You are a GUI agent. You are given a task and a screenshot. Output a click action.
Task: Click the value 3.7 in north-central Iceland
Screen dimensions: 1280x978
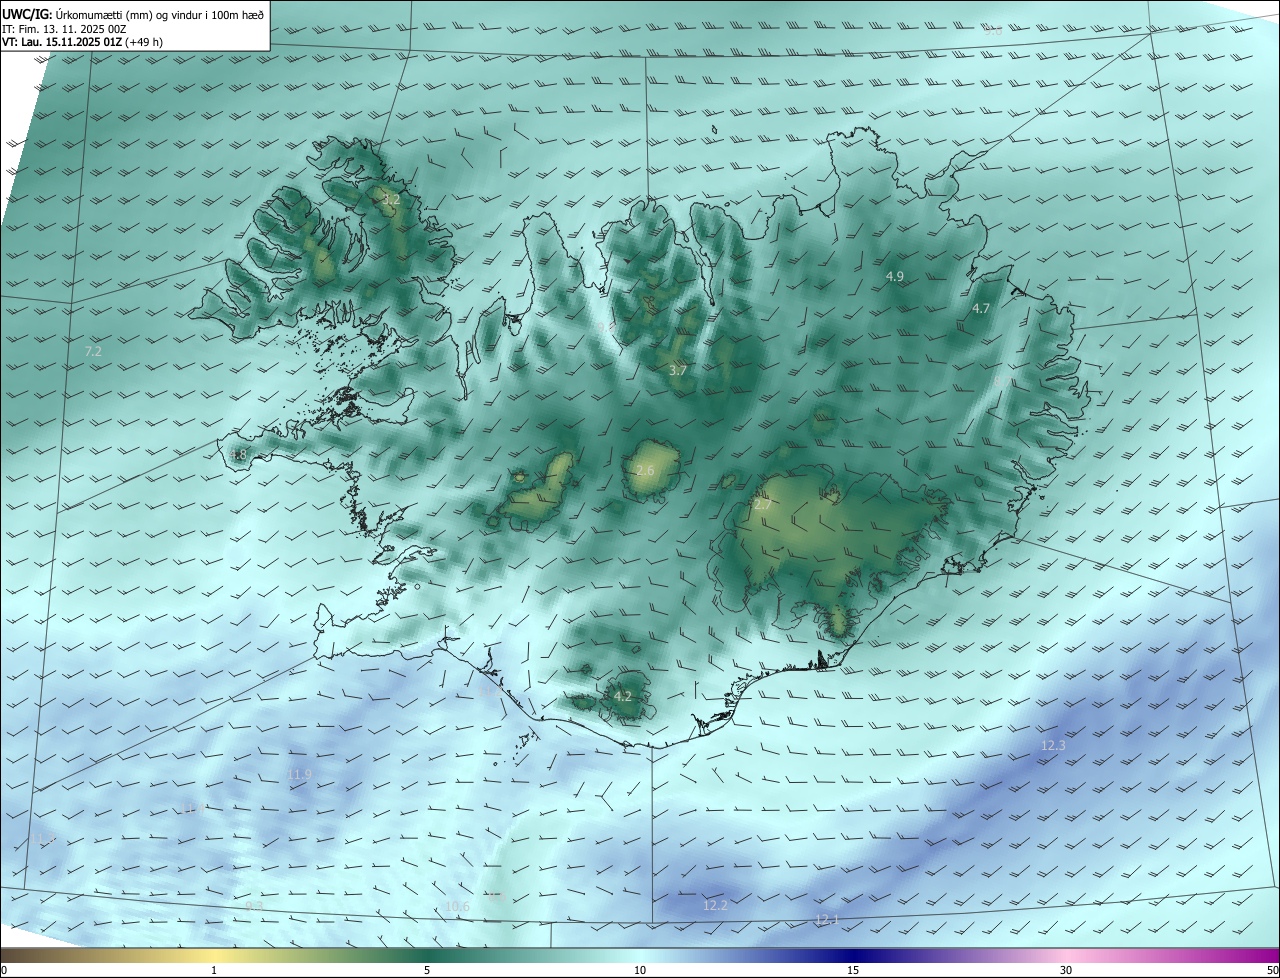pyautogui.click(x=678, y=371)
